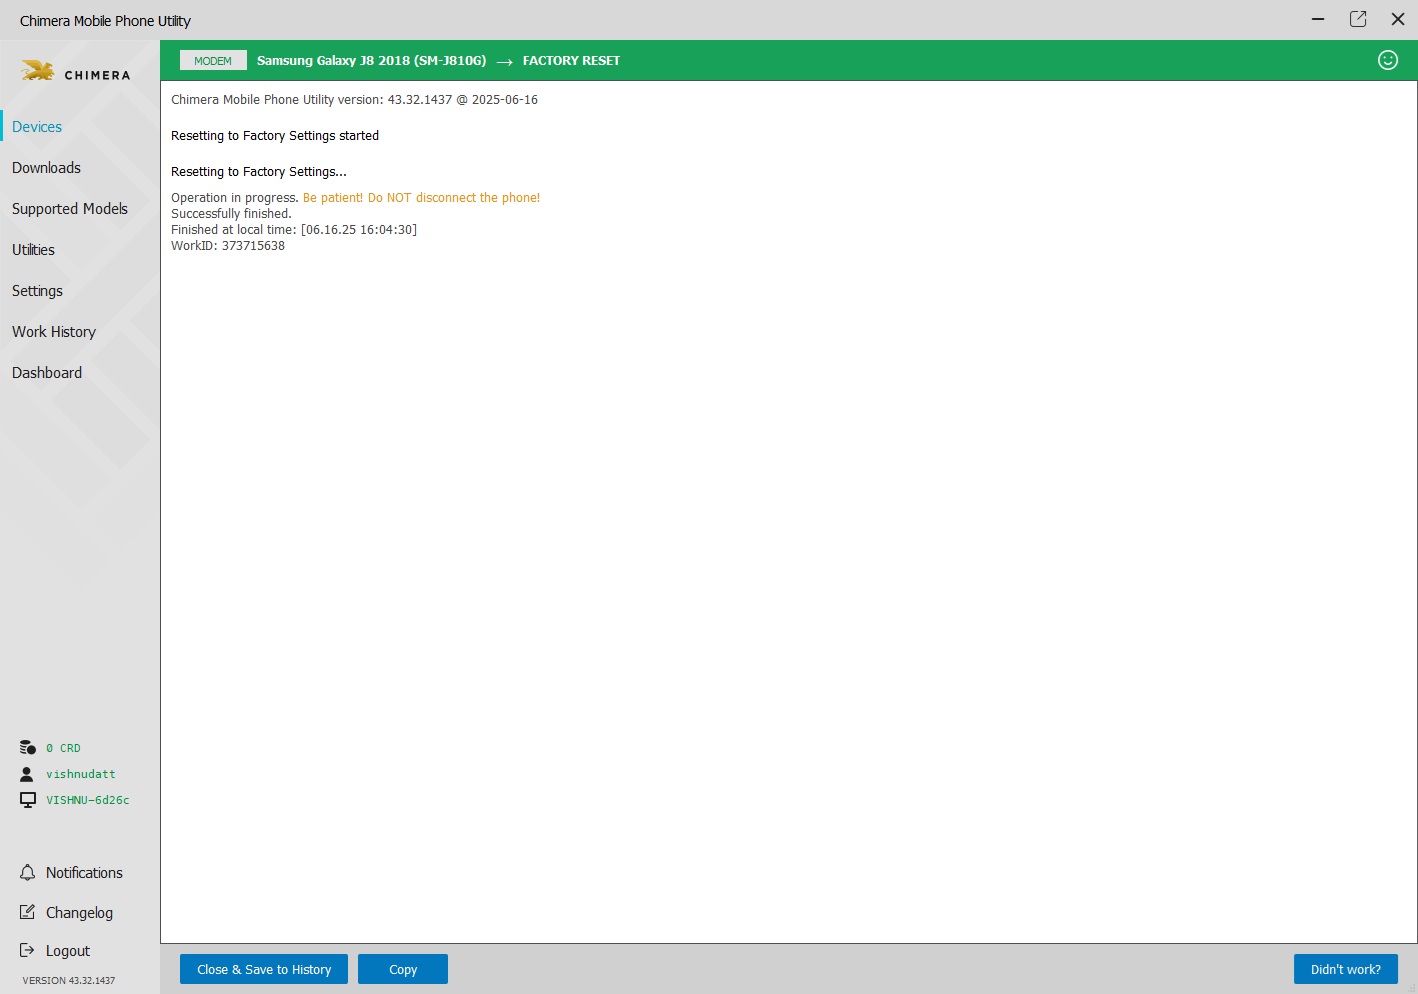The image size is (1418, 994).
Task: Close the Chimera window
Action: 1398,19
